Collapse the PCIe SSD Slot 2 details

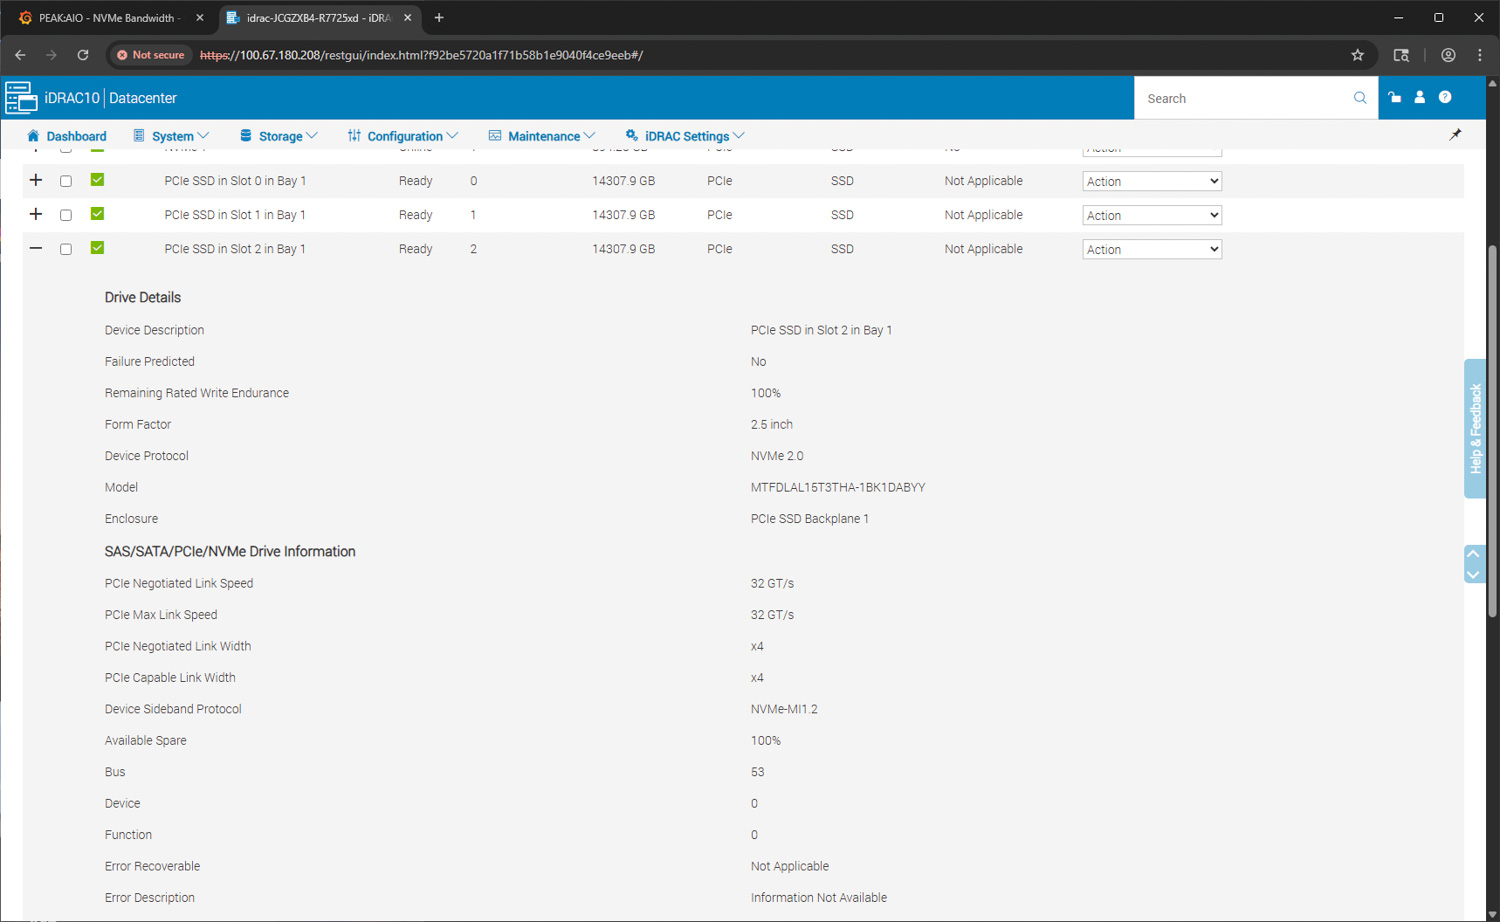(x=36, y=248)
